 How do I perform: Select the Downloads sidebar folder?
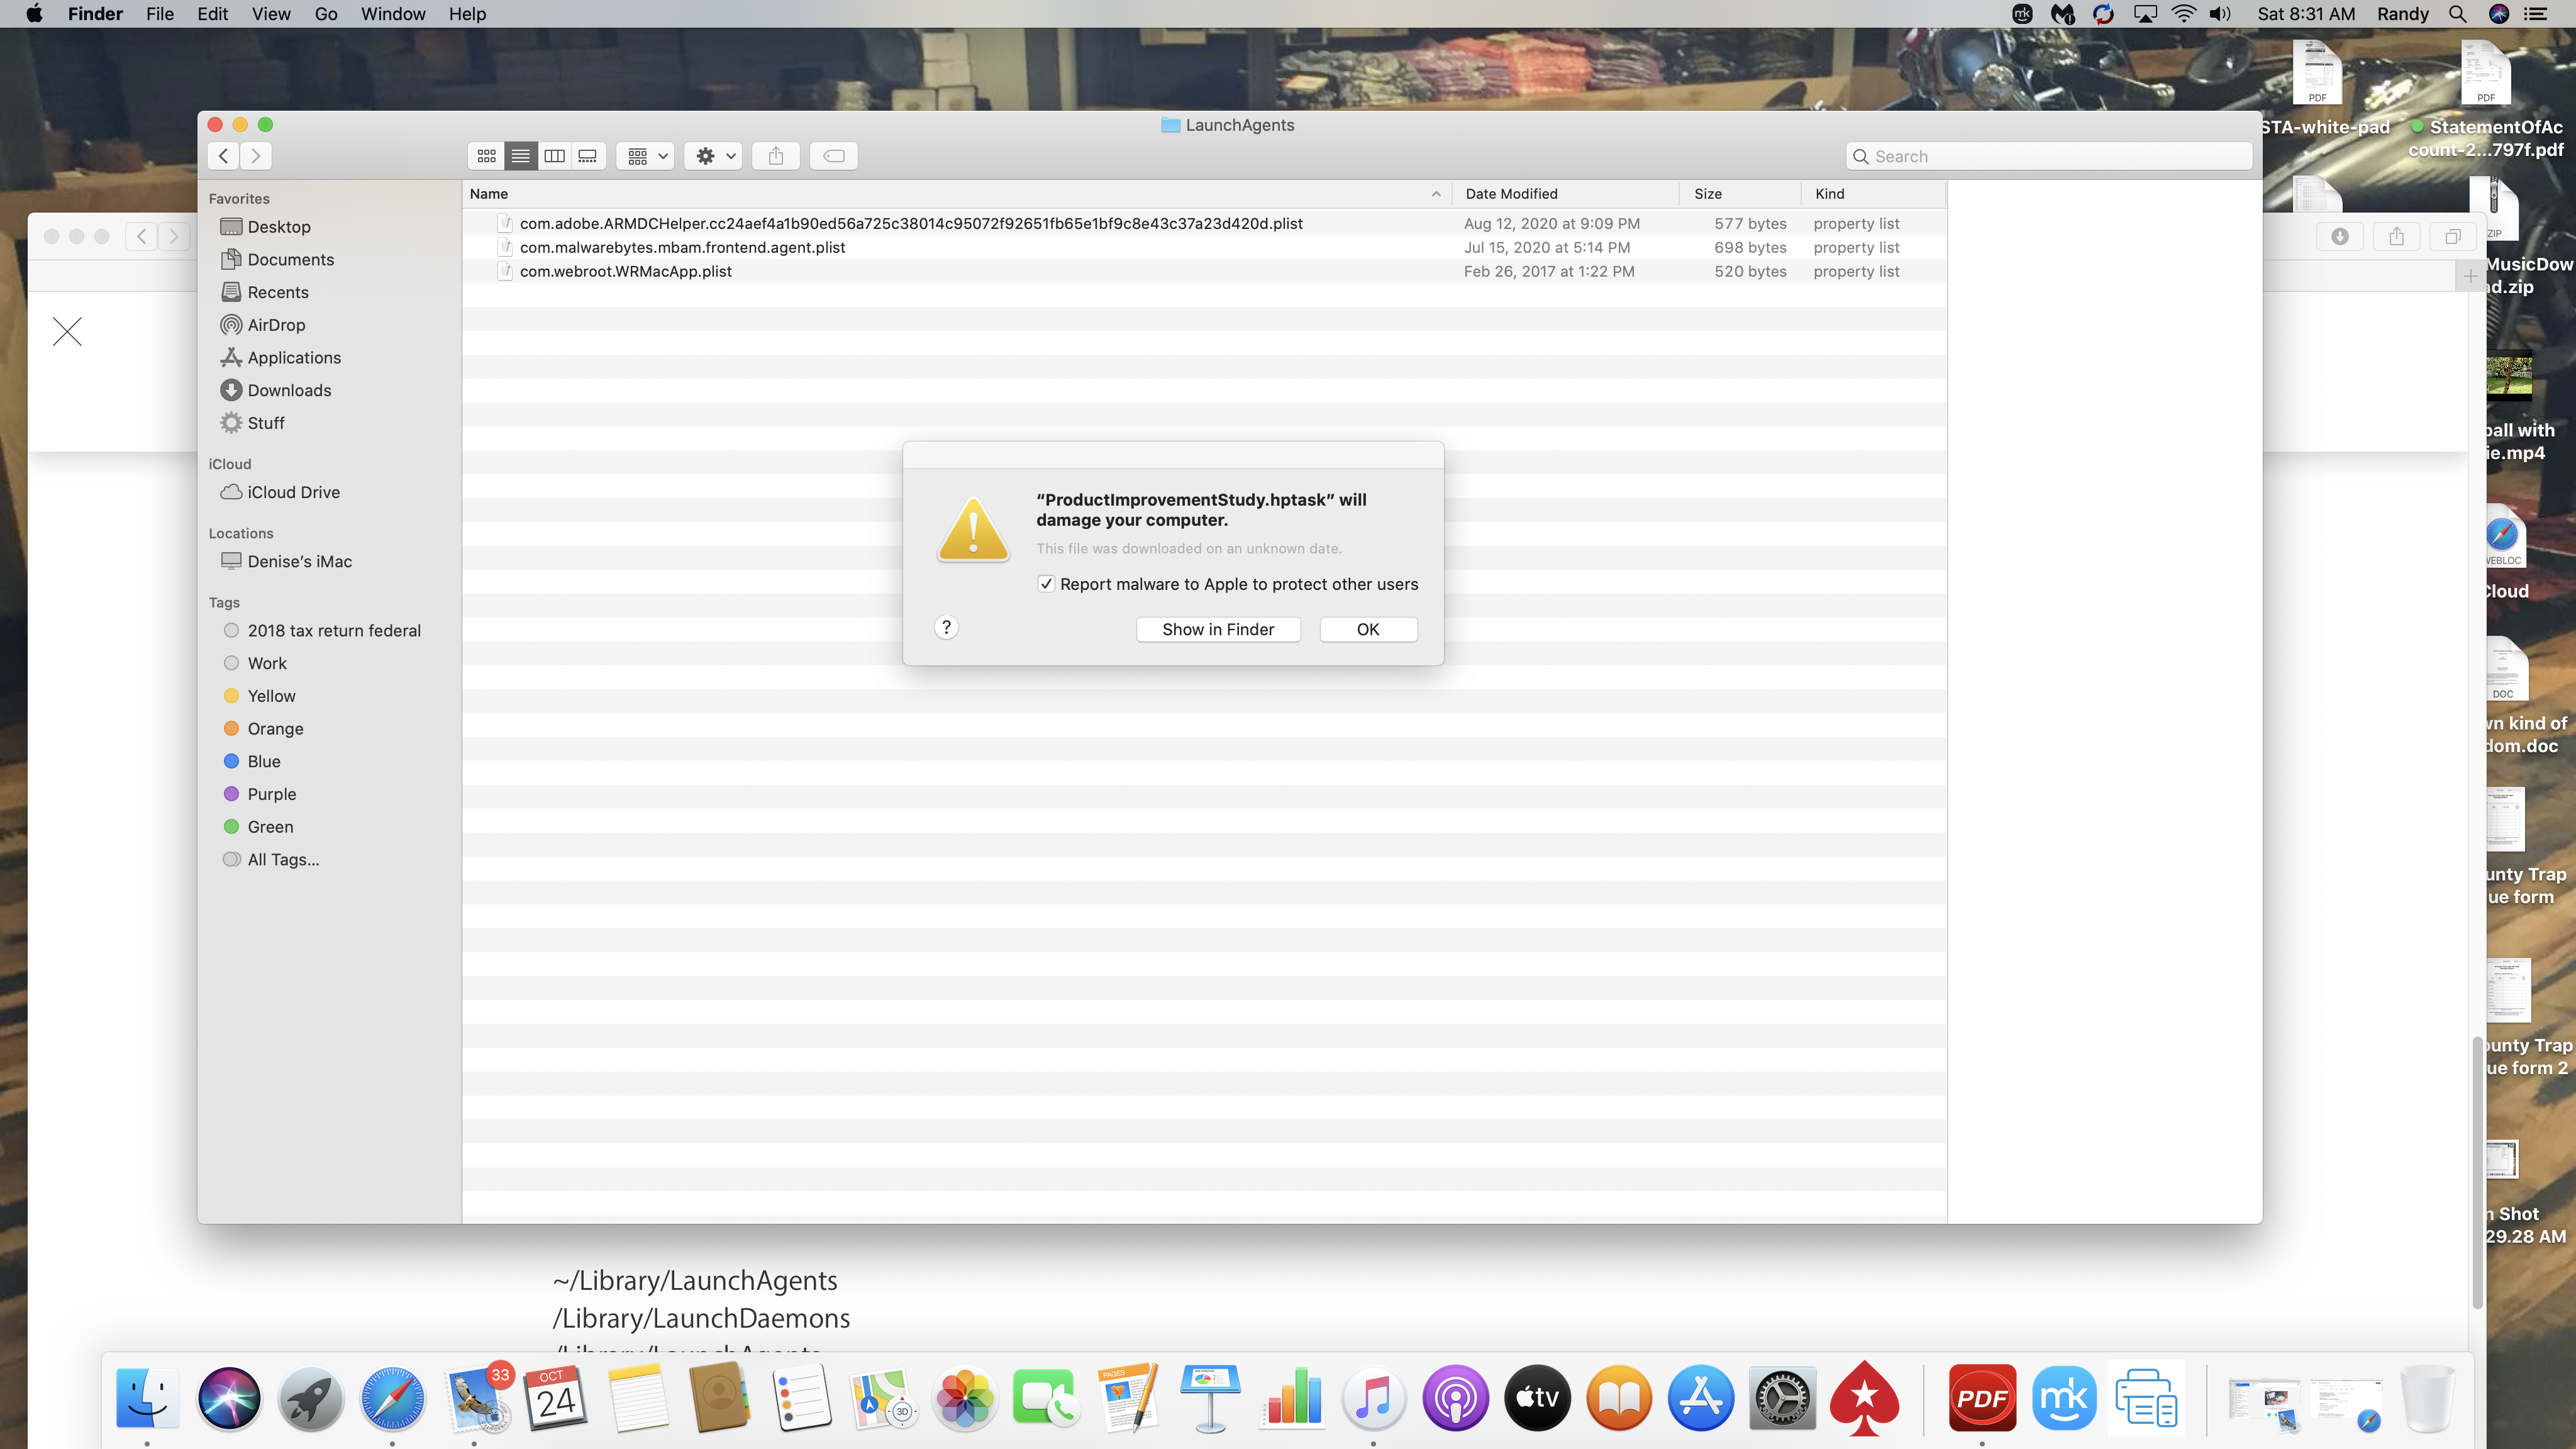(288, 390)
